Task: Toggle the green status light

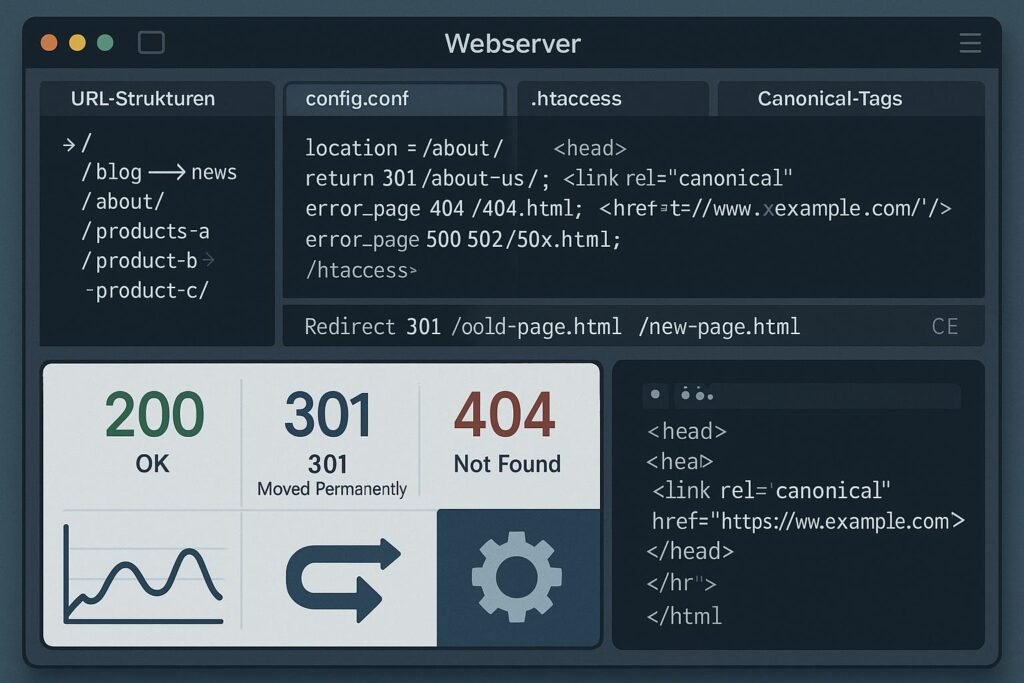Action: pos(105,44)
